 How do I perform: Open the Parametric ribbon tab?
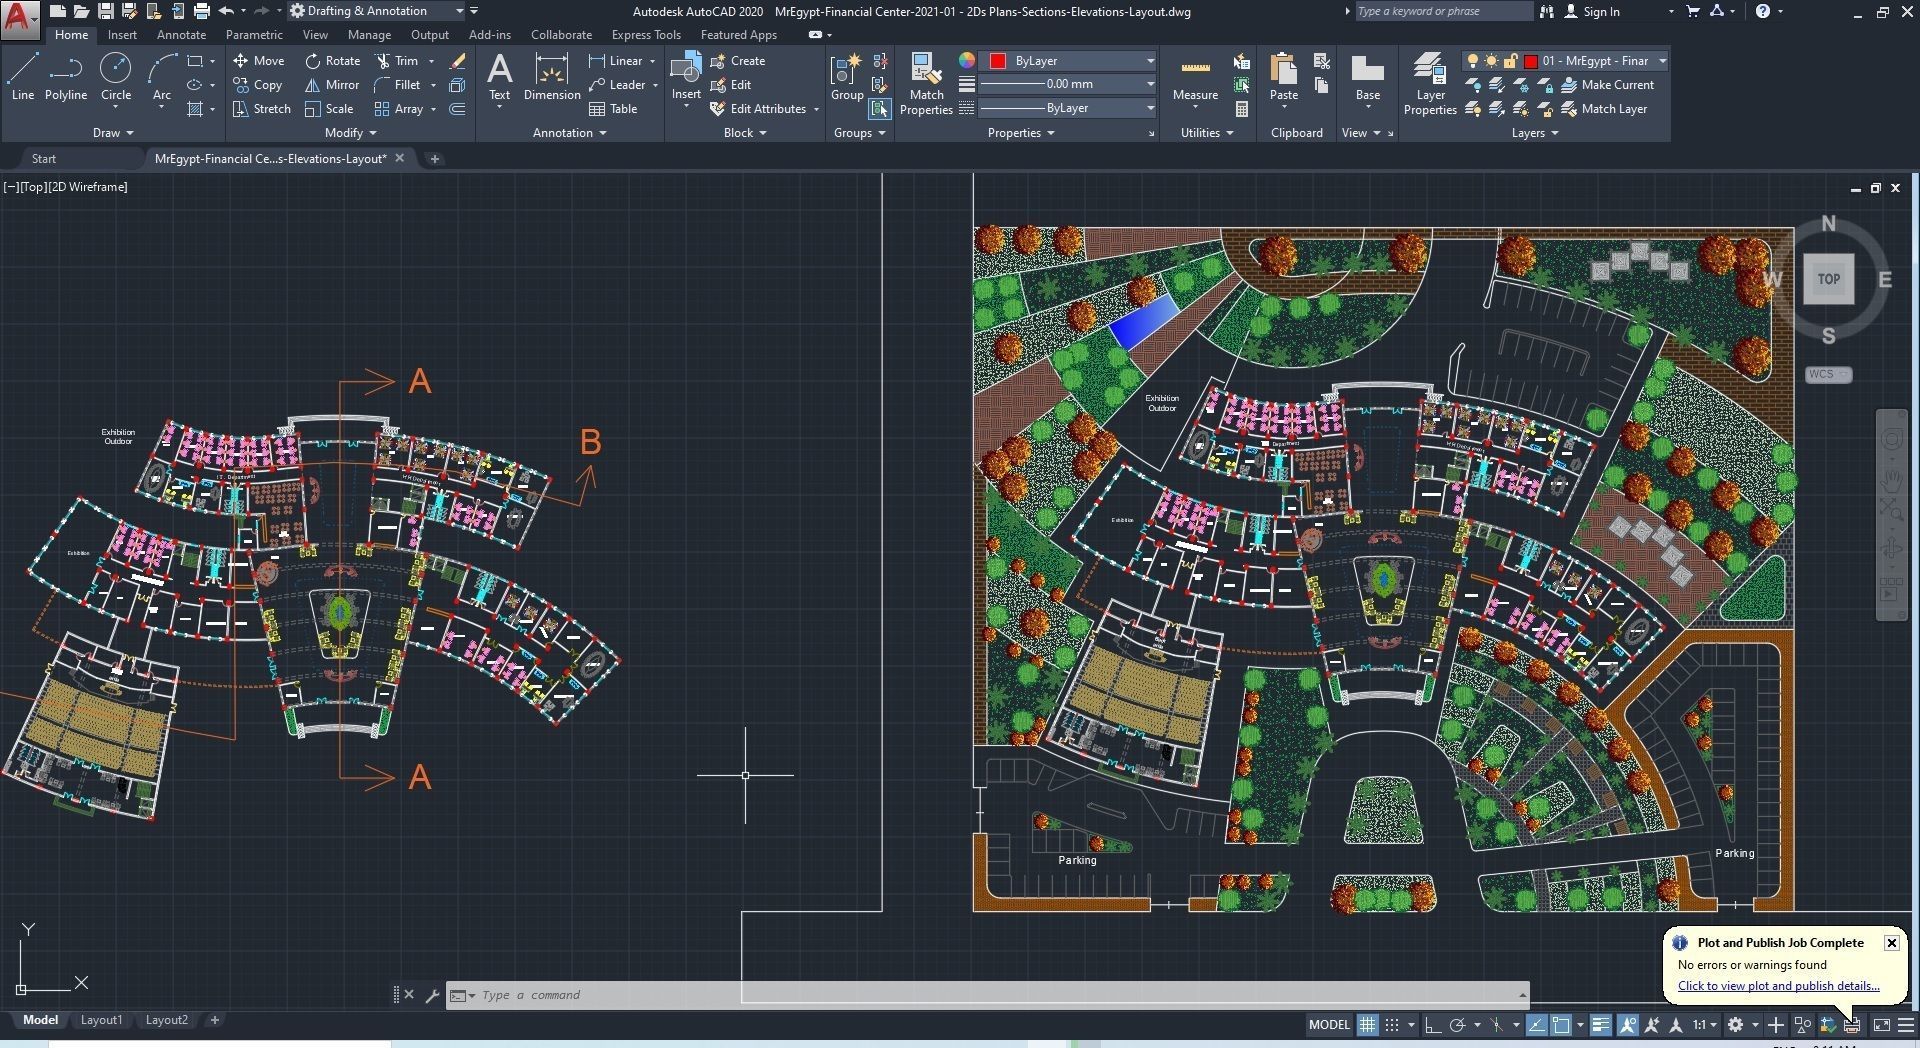[x=254, y=35]
